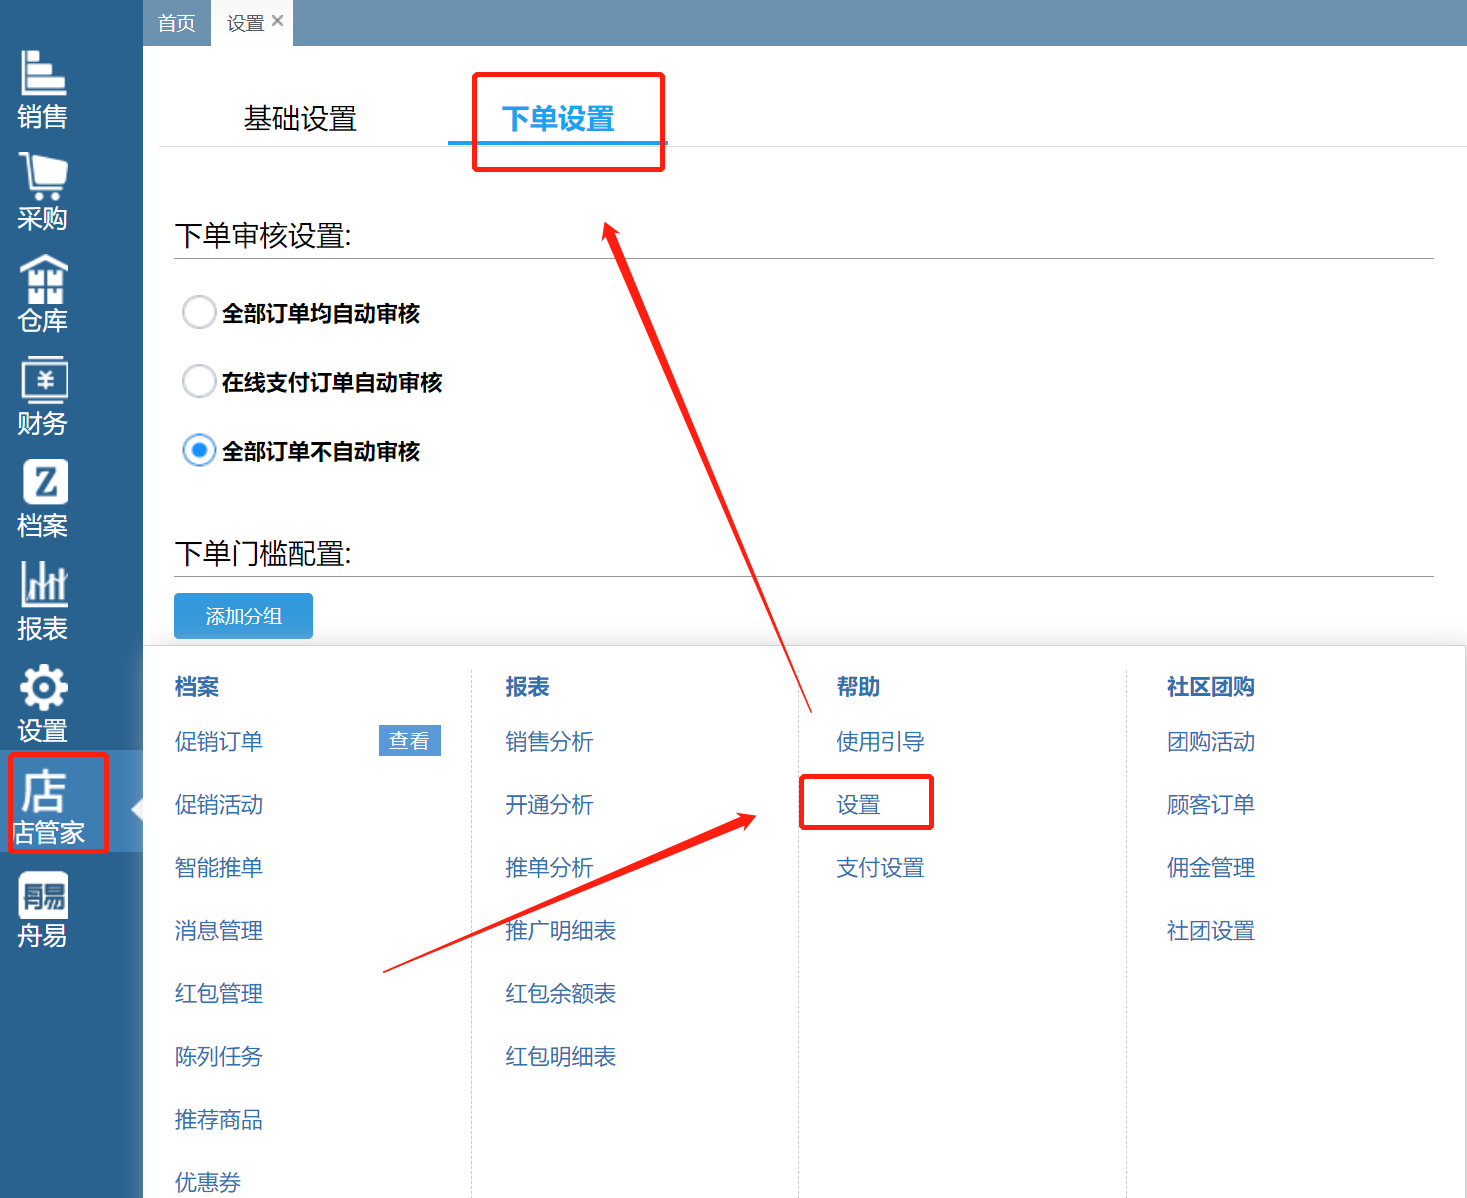Open 佣金管理 under 社区团购
This screenshot has width=1467, height=1198.
click(x=1211, y=868)
